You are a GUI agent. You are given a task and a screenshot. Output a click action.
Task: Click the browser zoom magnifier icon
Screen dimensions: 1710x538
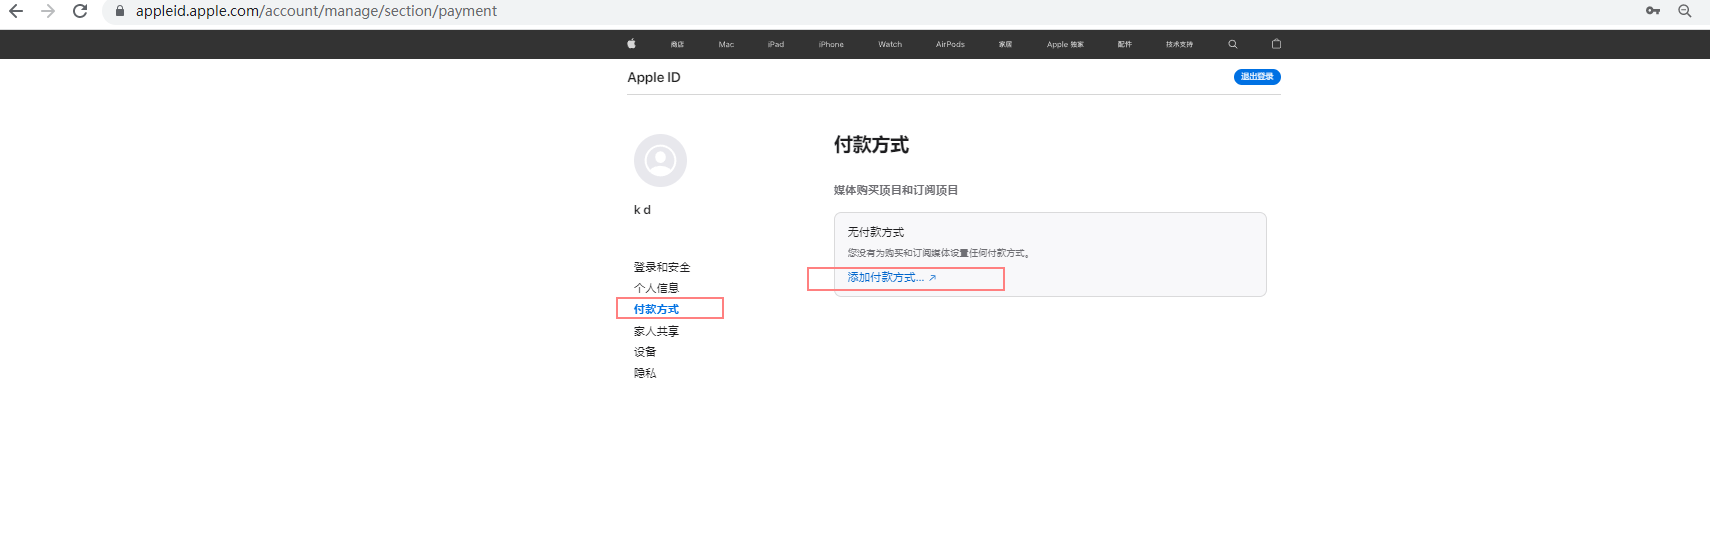pos(1685,11)
